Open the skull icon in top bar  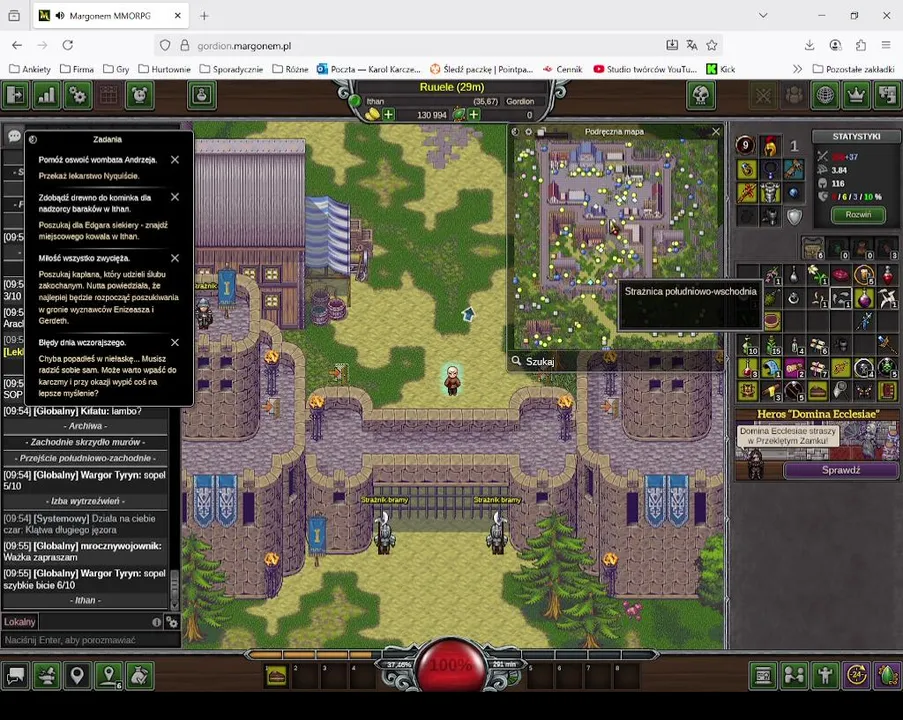[x=701, y=95]
